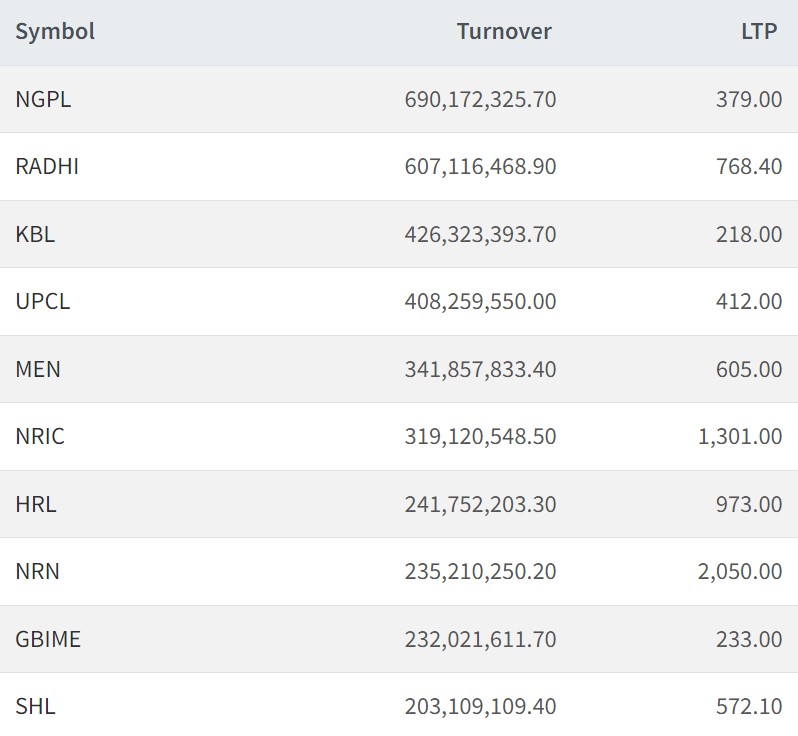Screen dimensions: 798x736
Task: Sort by the Turnover column header
Action: pyautogui.click(x=504, y=31)
